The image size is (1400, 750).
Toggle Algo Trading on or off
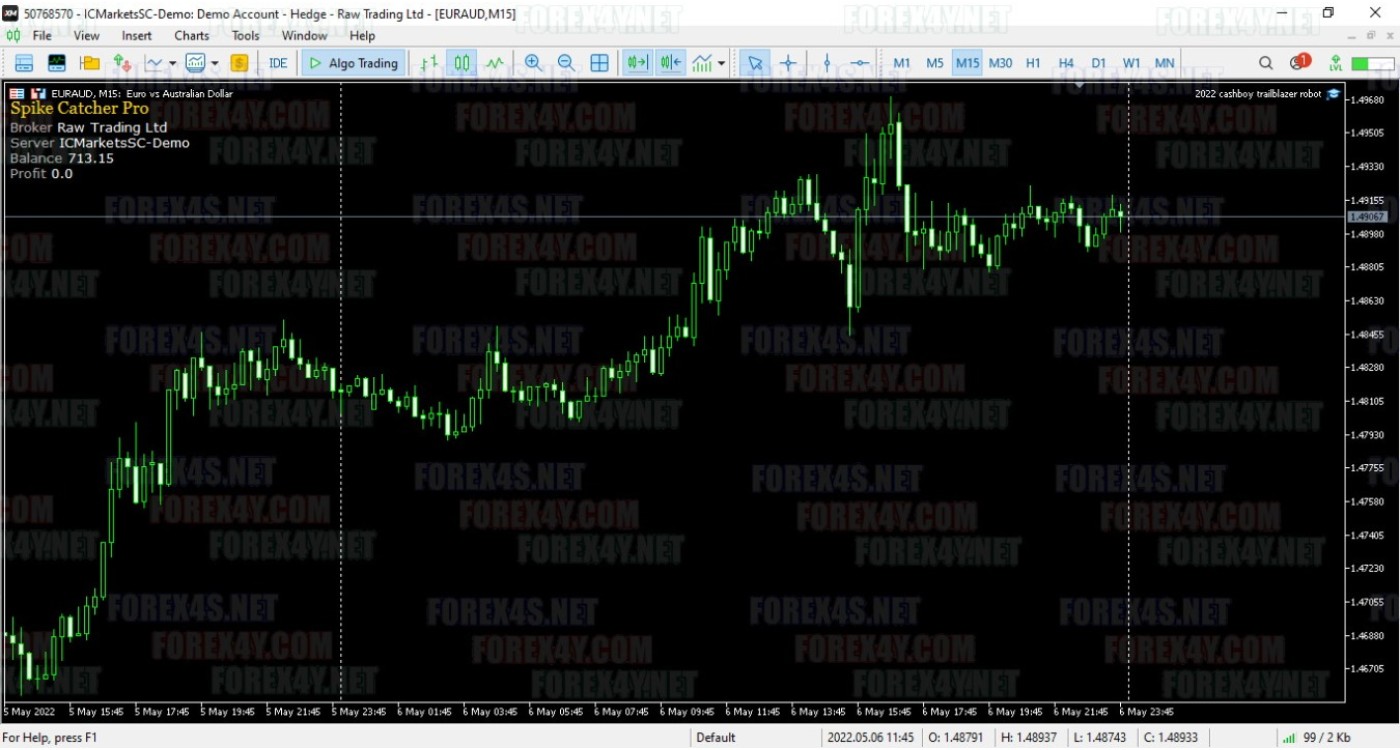click(353, 63)
